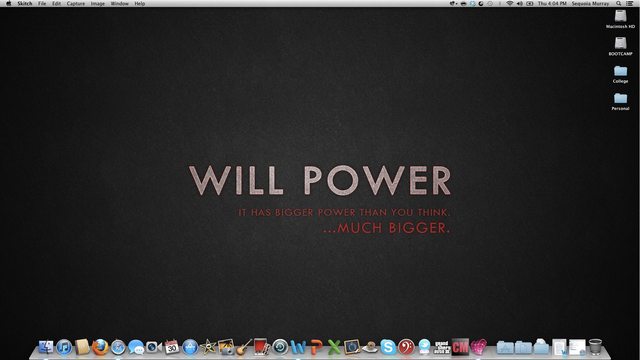
Task: Open GarageBand guitar icon
Action: click(244, 347)
